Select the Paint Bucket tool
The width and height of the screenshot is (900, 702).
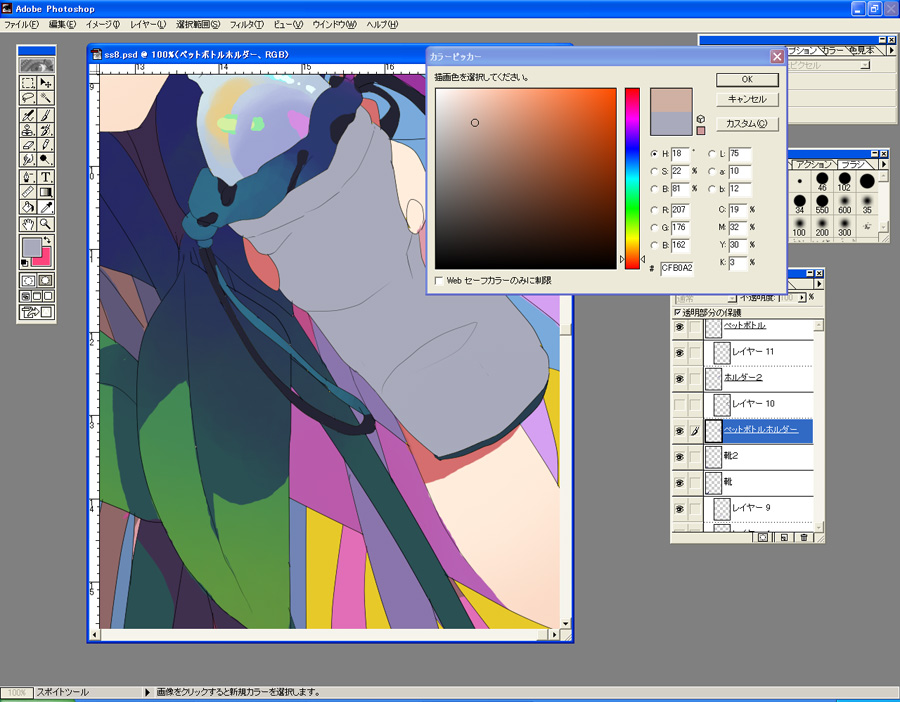point(28,206)
